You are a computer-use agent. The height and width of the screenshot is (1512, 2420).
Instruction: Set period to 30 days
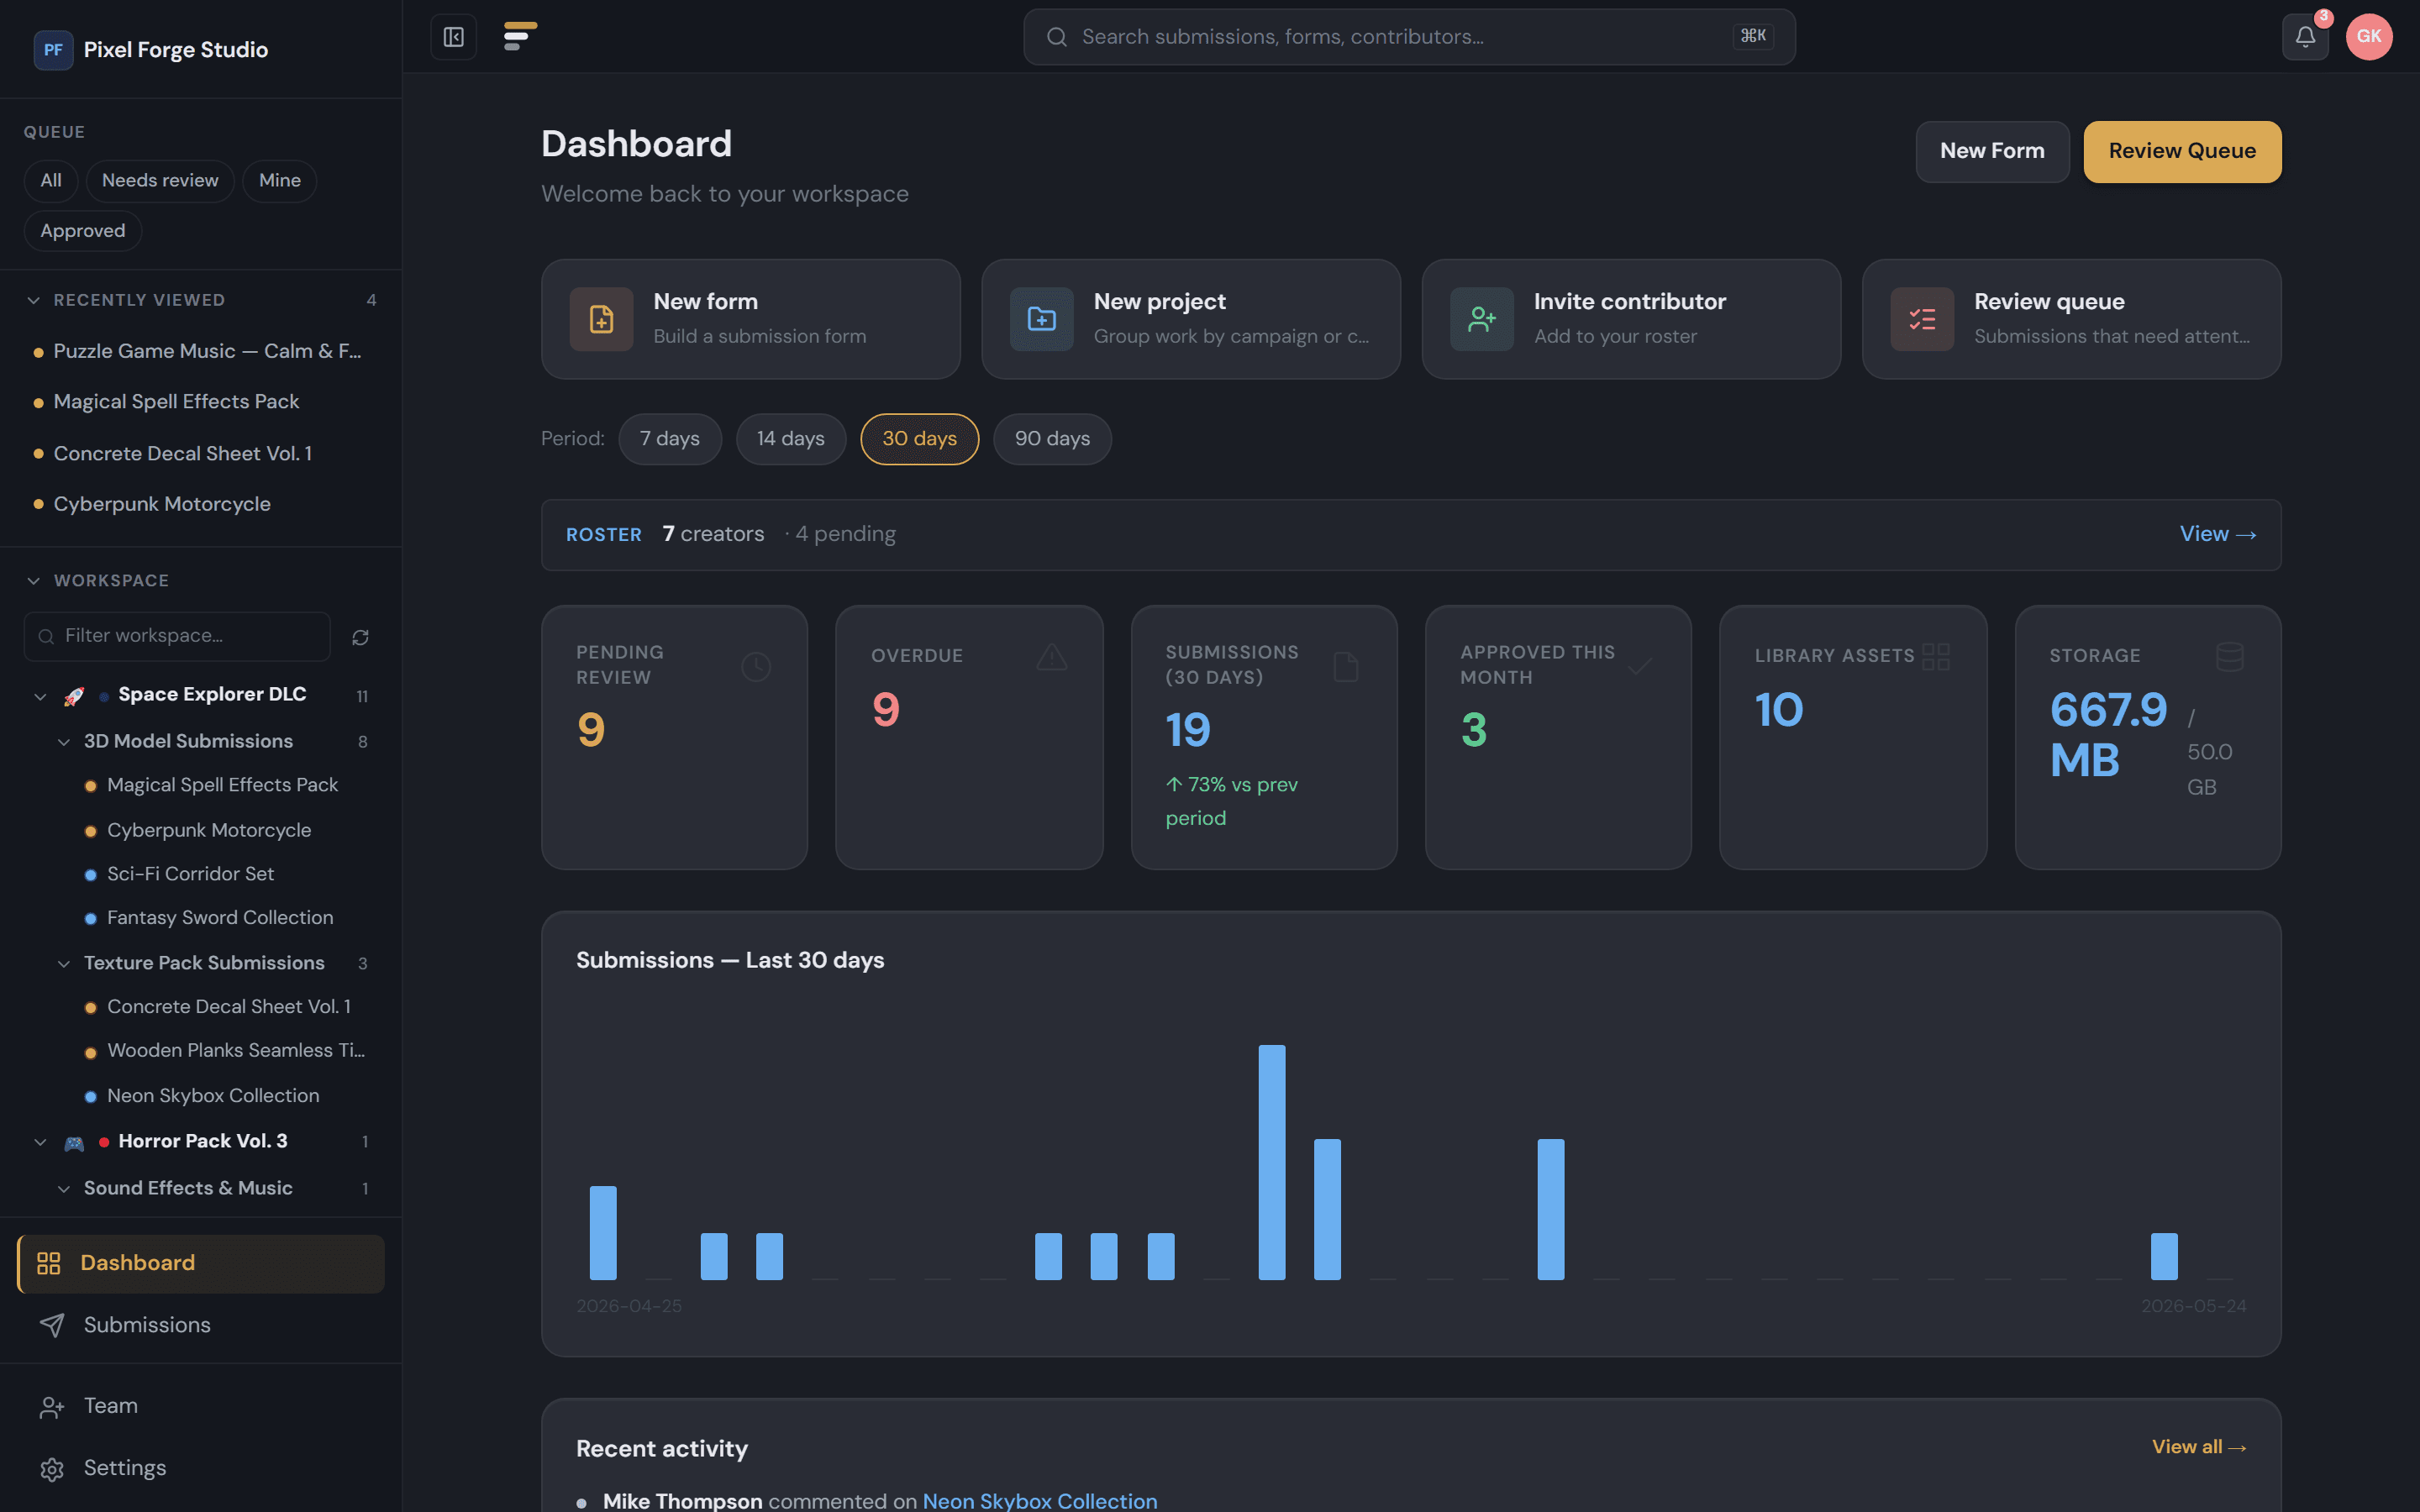[x=920, y=439]
